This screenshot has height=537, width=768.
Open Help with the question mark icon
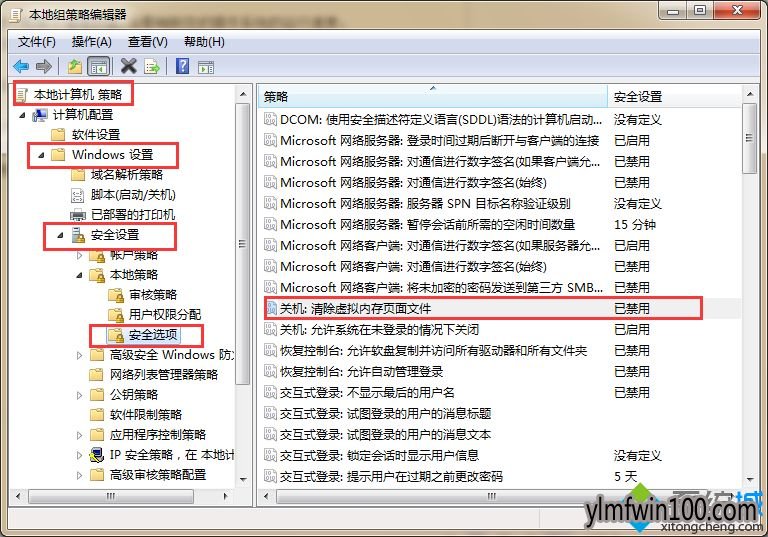[182, 66]
